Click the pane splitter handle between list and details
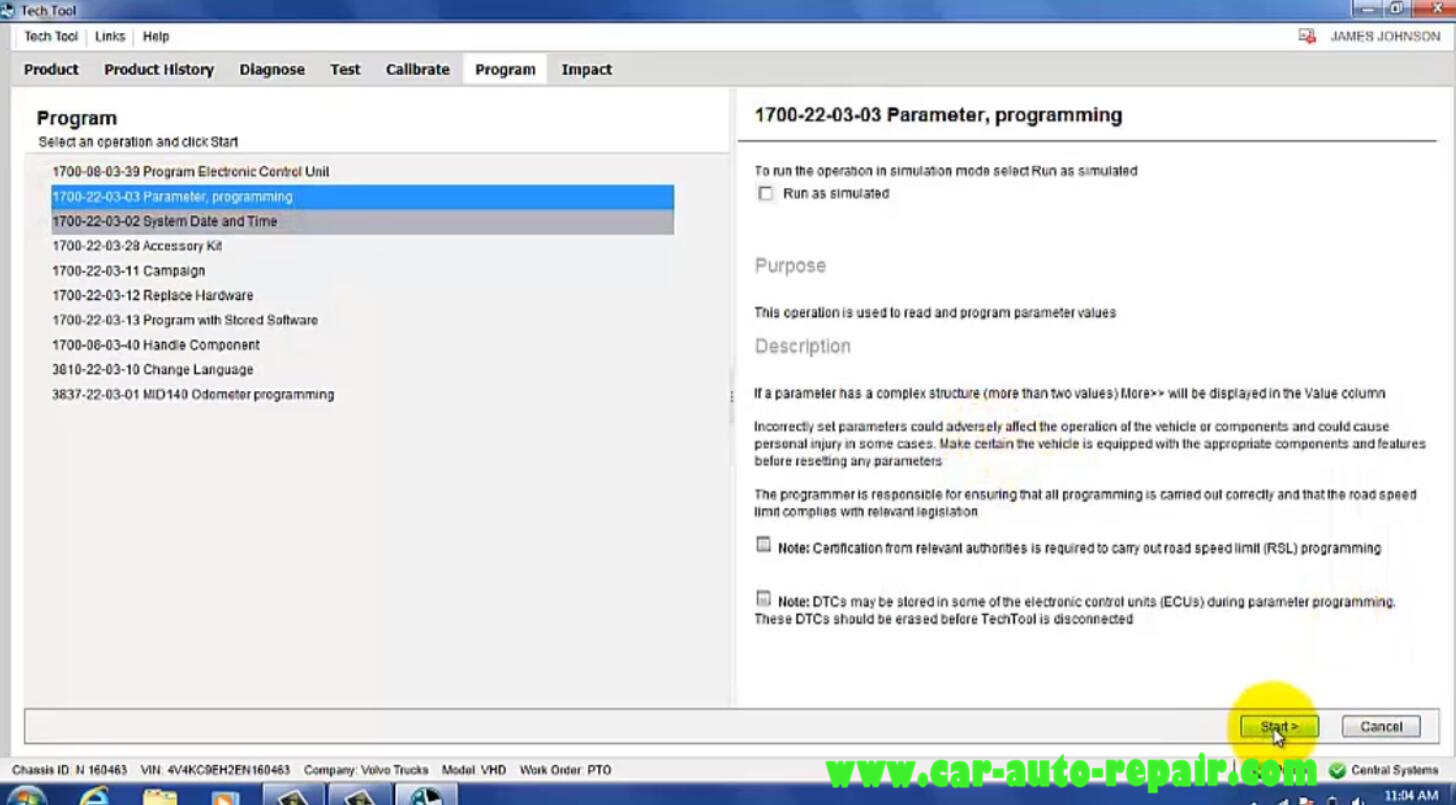 (732, 397)
